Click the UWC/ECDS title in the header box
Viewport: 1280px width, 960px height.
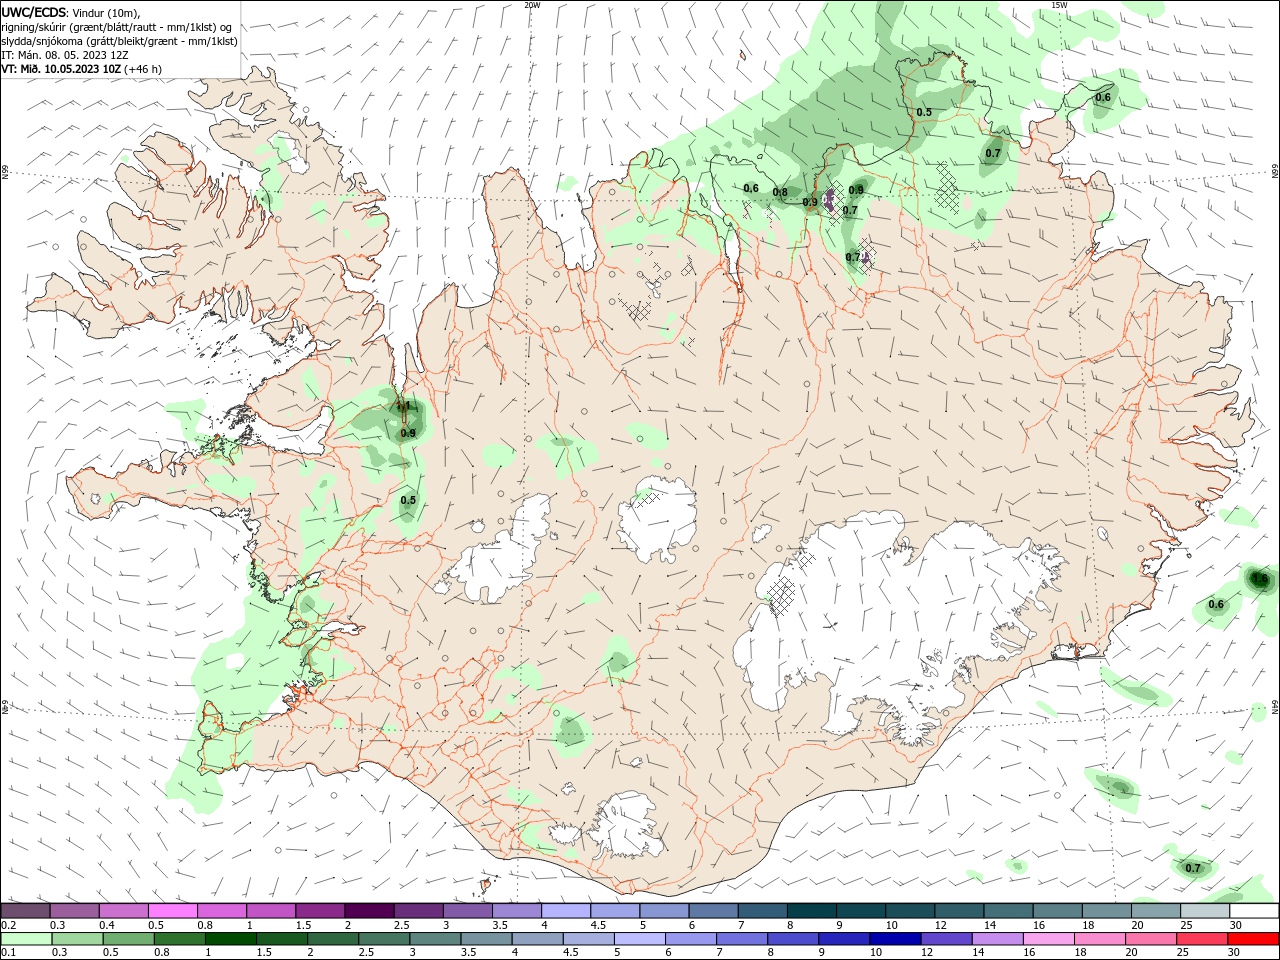(34, 12)
